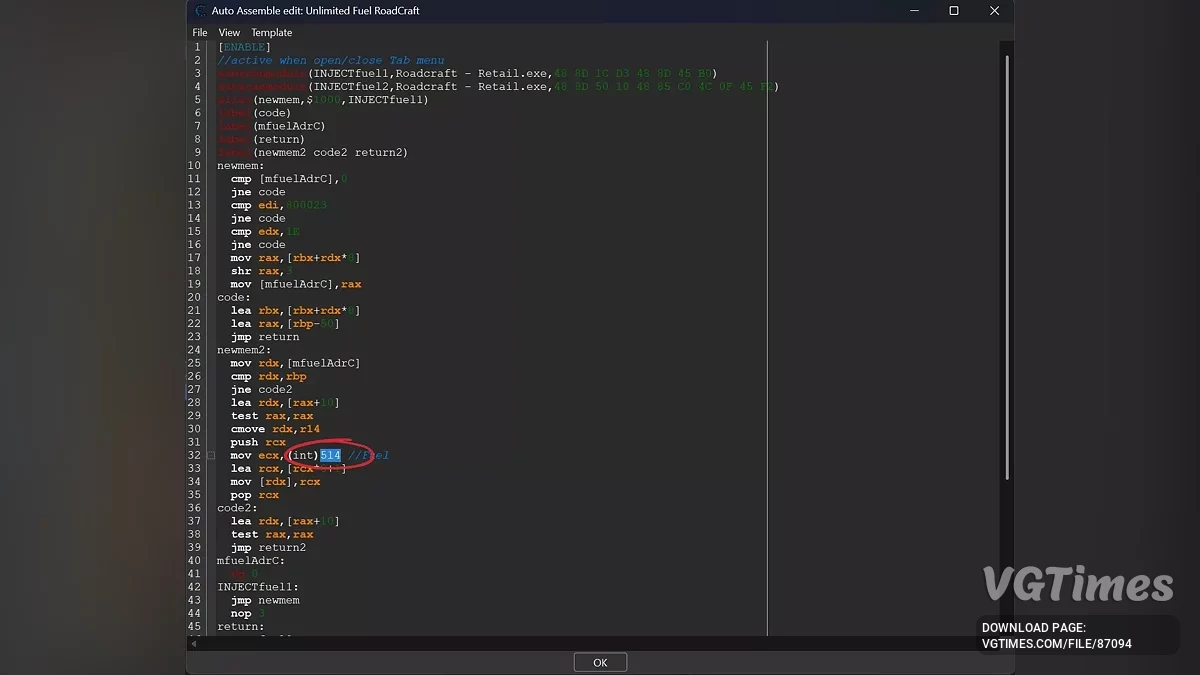Minimize the Auto Assemble window
Viewport: 1200px width, 675px height.
point(914,11)
